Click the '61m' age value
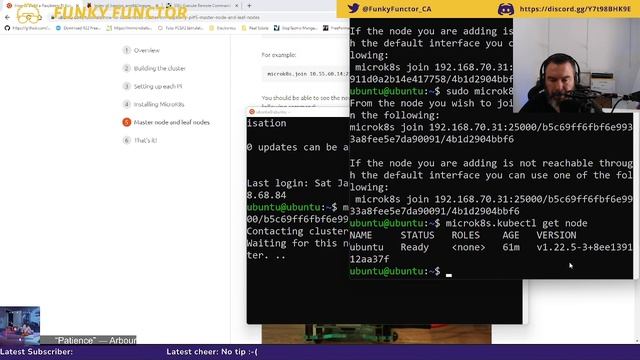This screenshot has width=640, height=360. coord(511,247)
